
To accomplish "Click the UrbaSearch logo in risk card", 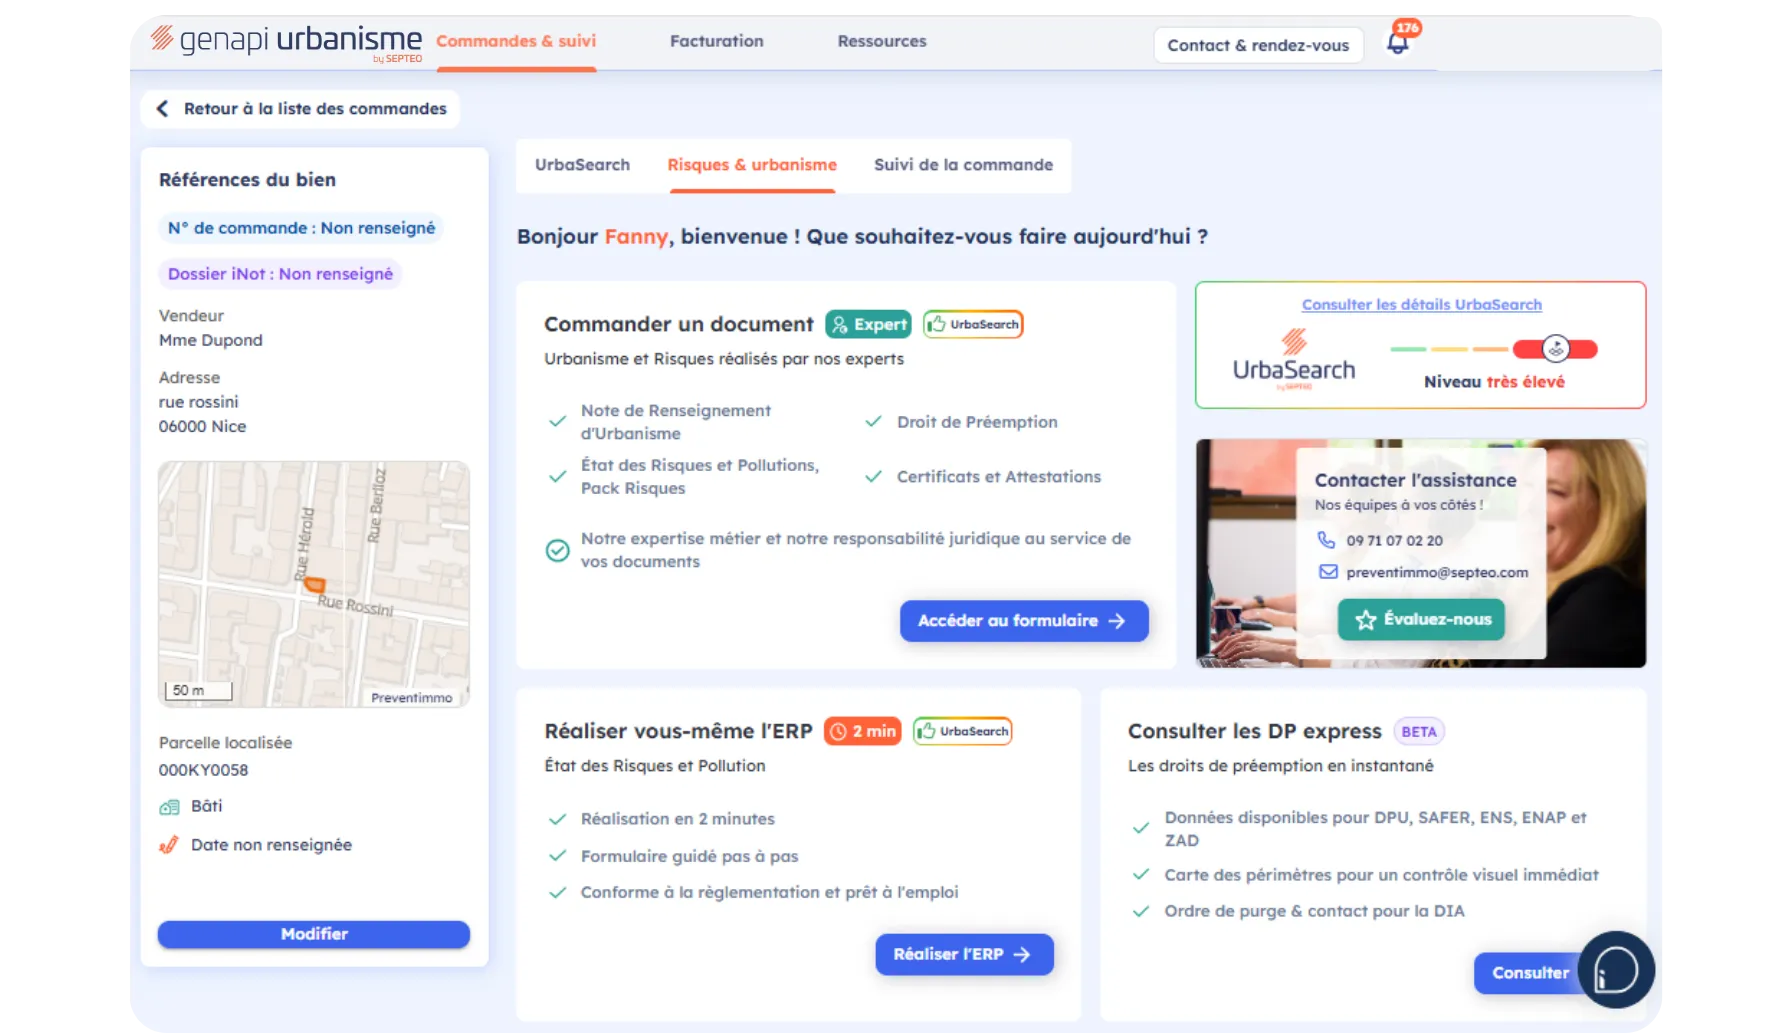I will 1294,359.
